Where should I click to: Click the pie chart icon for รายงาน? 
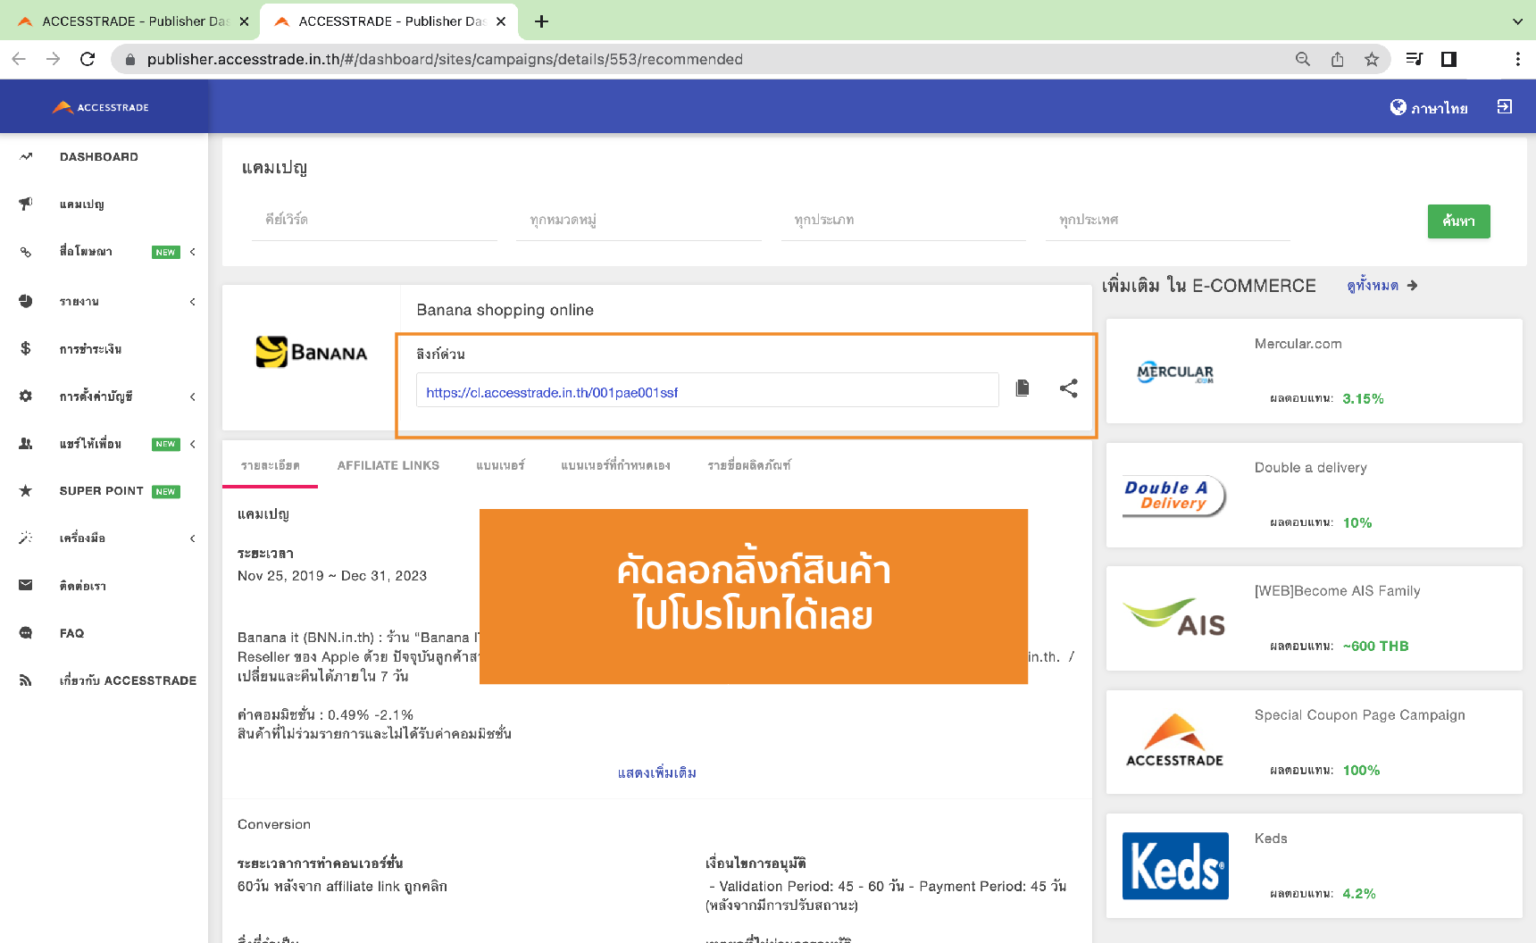[25, 300]
